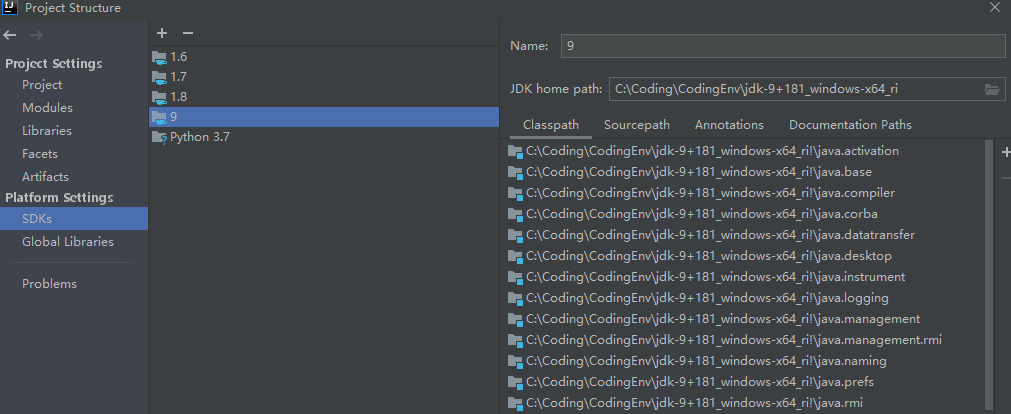Open Modules settings

coord(47,108)
